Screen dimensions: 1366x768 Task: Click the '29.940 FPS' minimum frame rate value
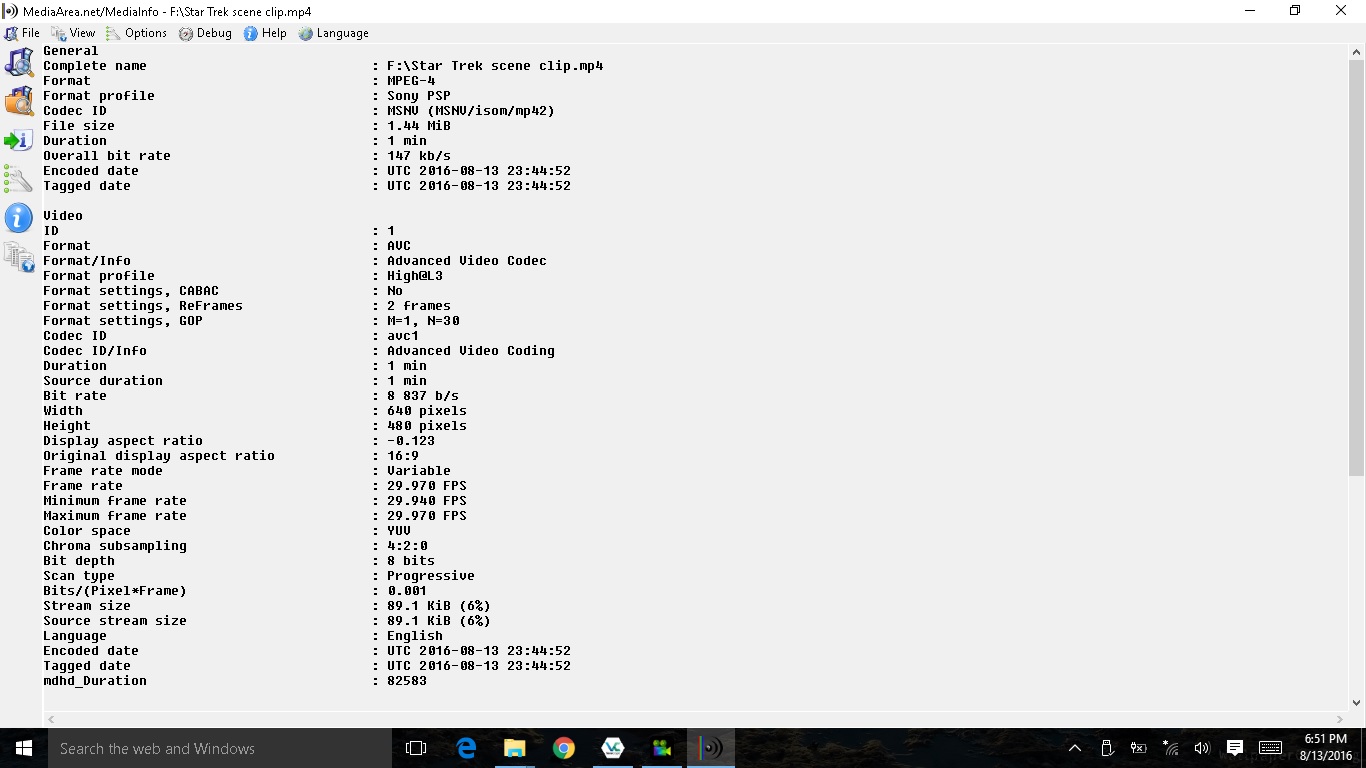pyautogui.click(x=427, y=501)
